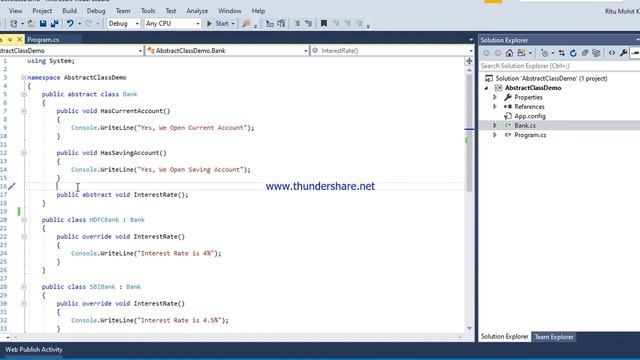Click the split editor icon above scrollbar
640x360 pixels.
coord(469,61)
